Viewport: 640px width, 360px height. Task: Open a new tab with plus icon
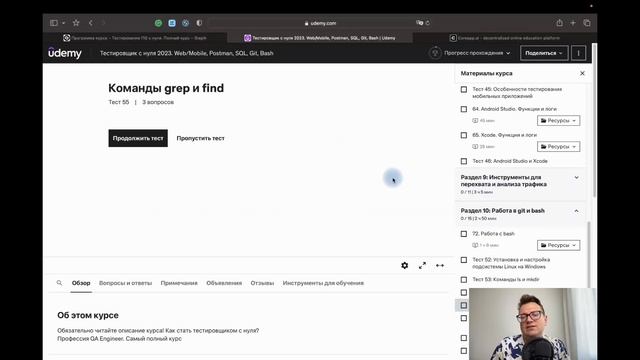point(573,23)
